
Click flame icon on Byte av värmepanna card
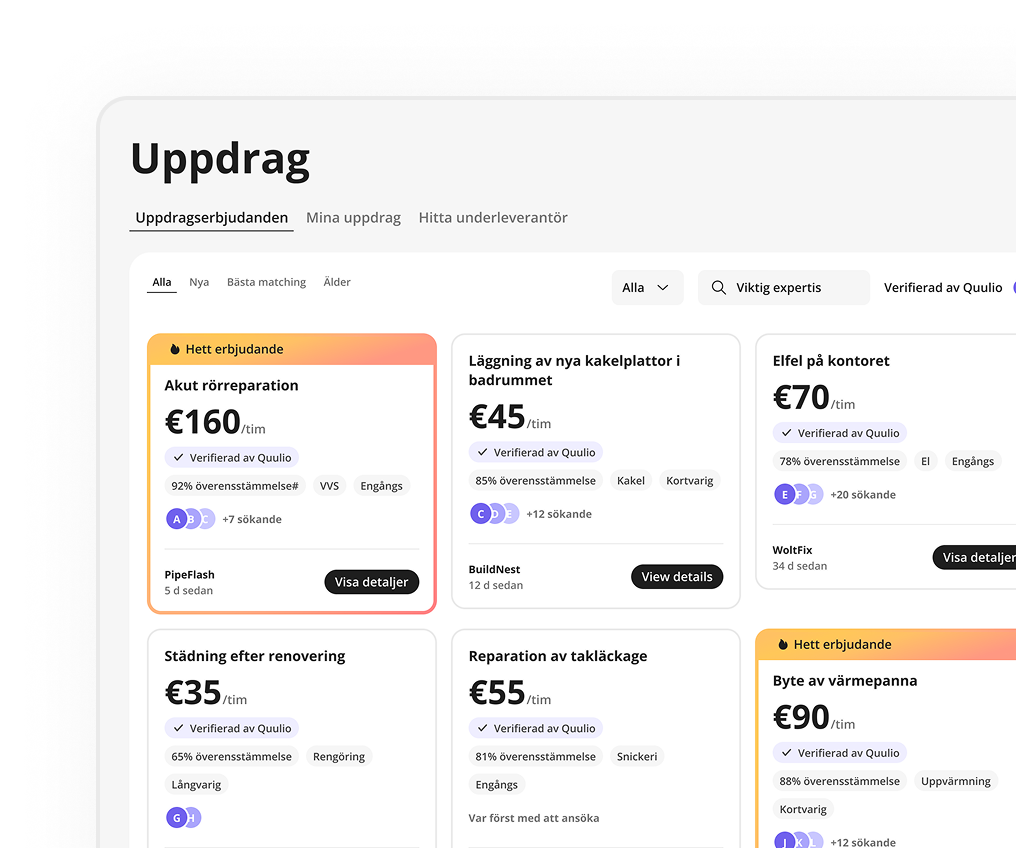(783, 645)
